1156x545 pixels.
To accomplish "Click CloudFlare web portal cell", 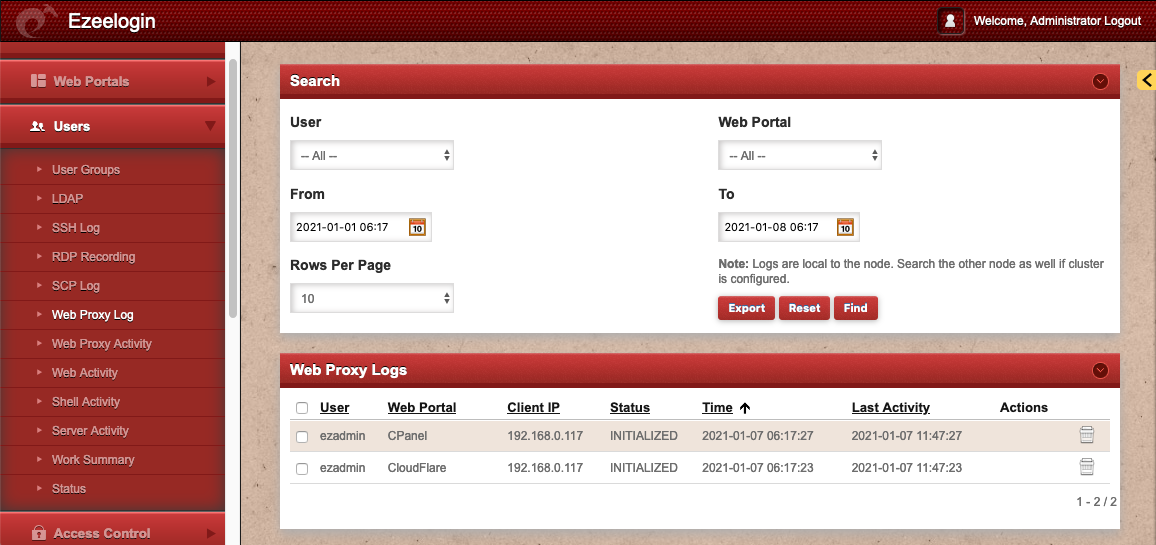I will (417, 468).
